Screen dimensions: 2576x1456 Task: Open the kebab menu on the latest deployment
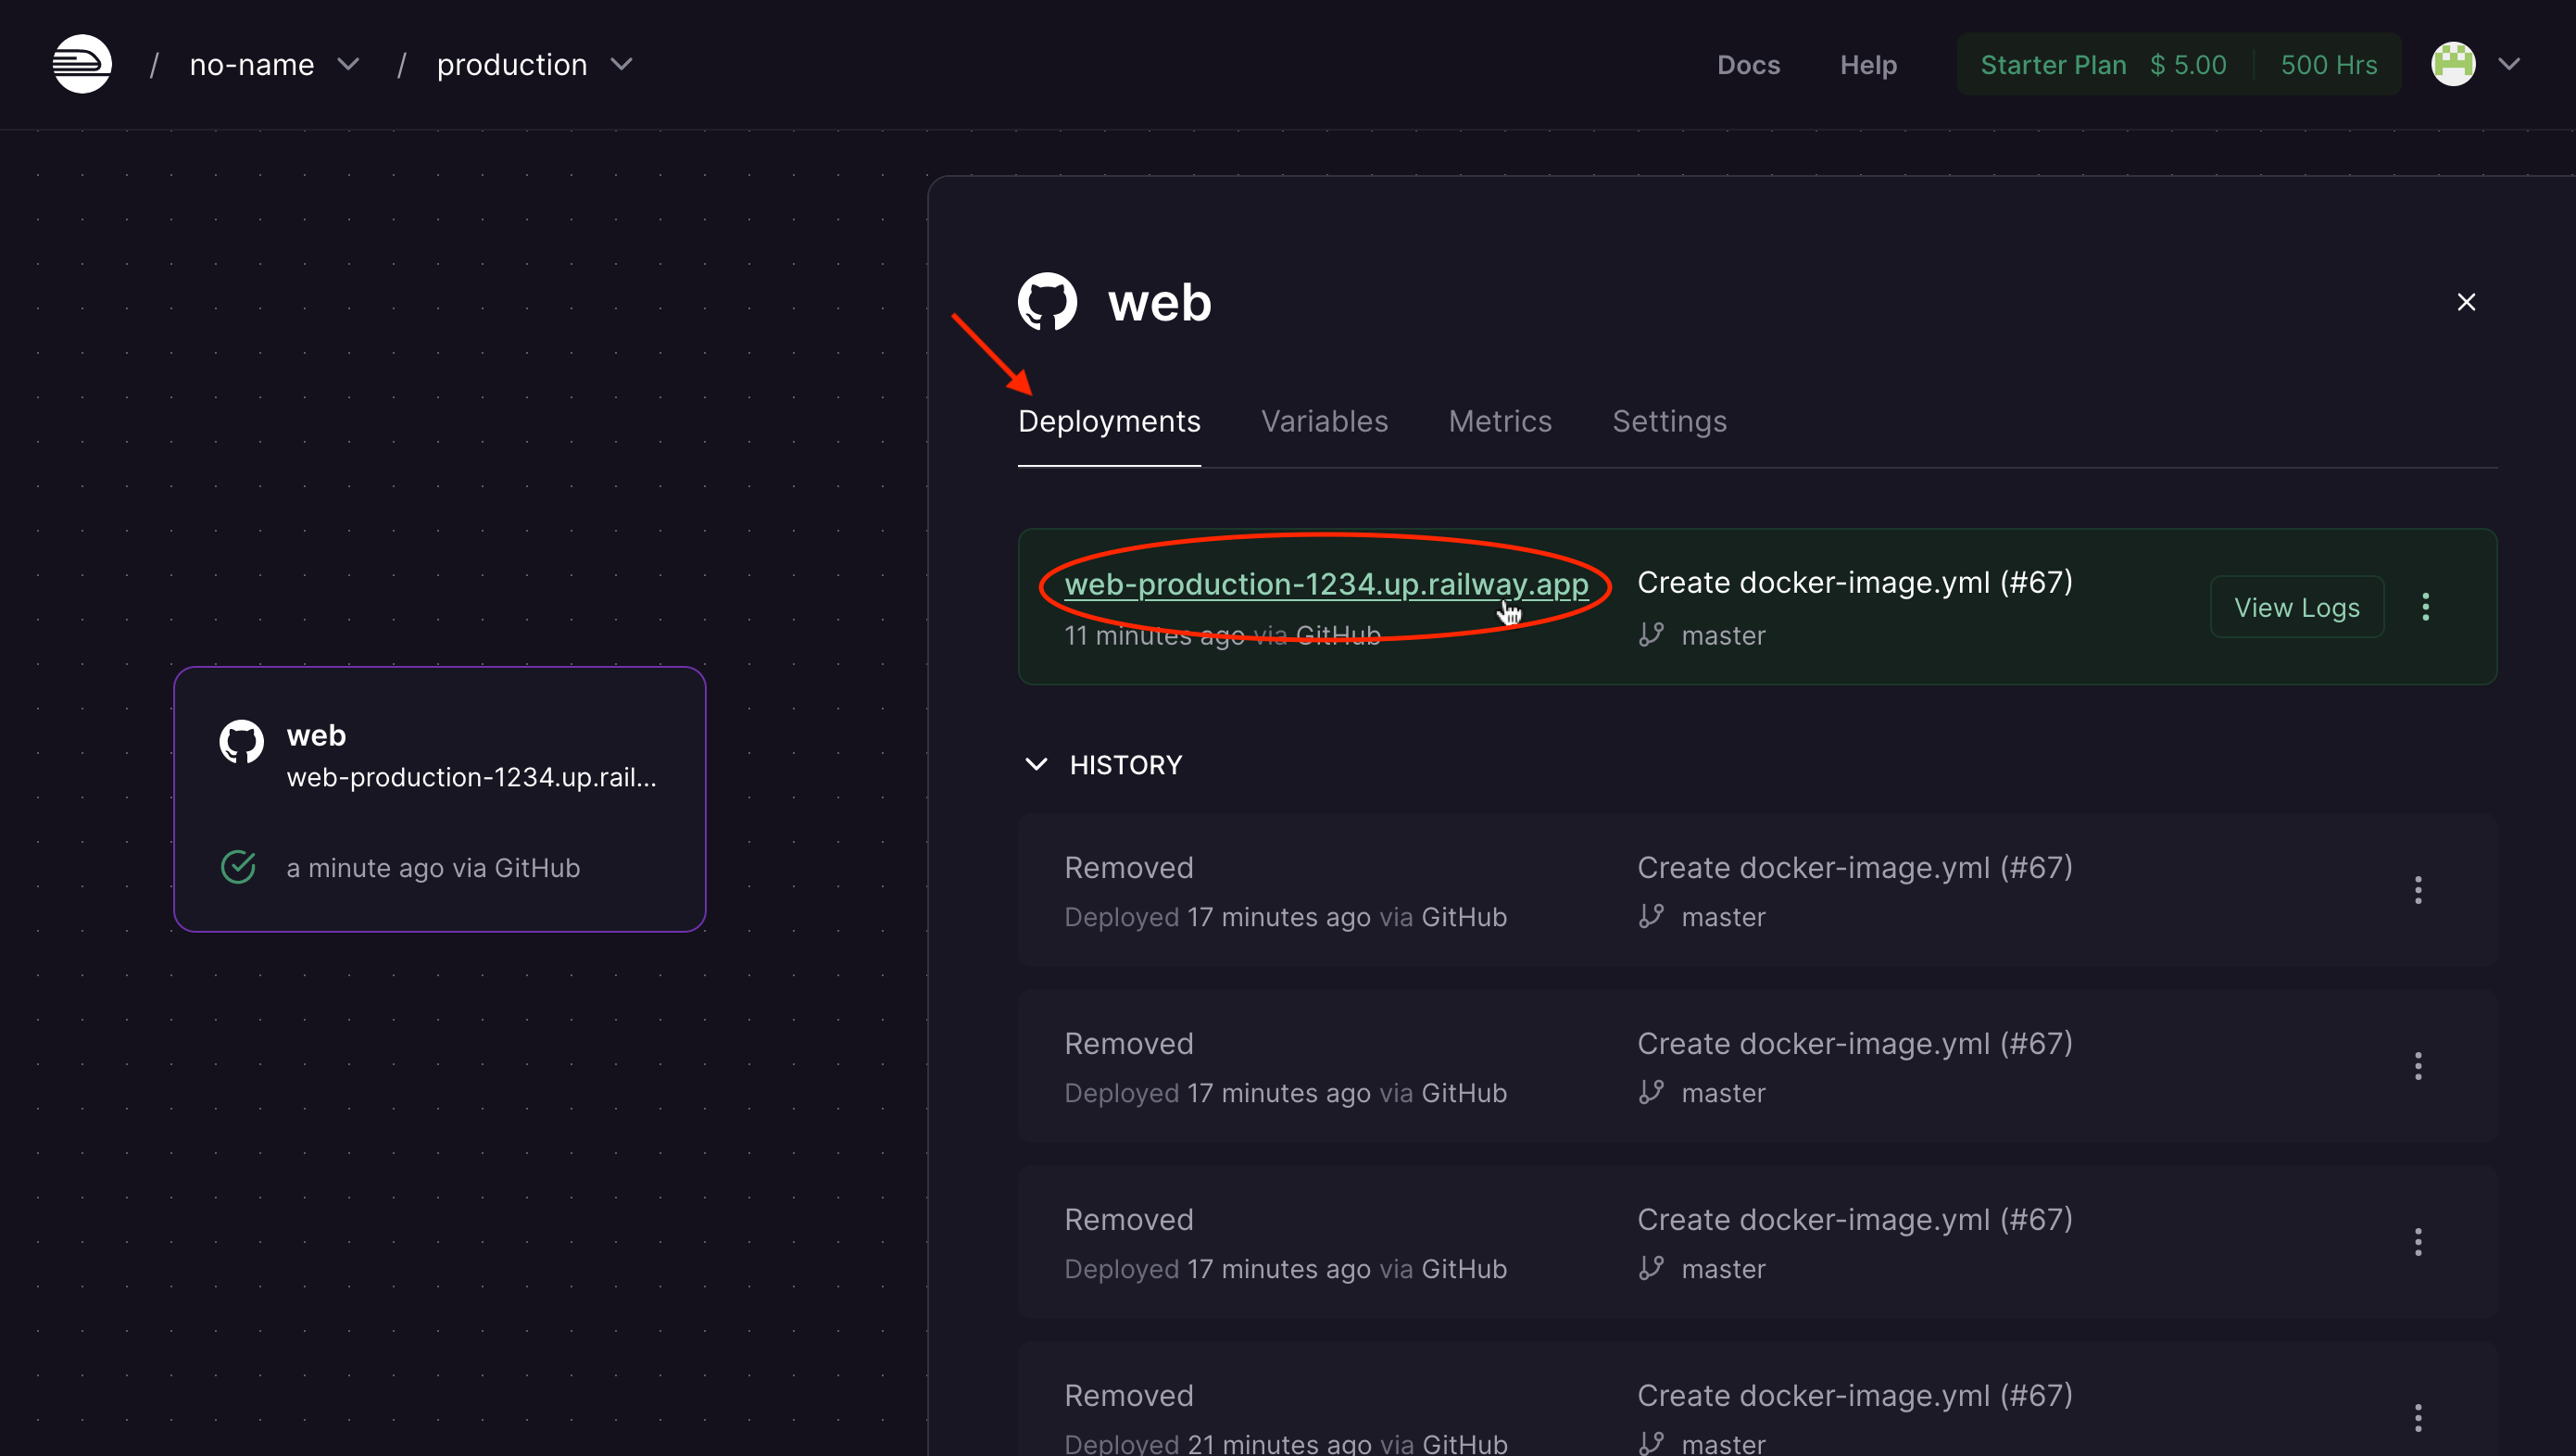(x=2426, y=606)
